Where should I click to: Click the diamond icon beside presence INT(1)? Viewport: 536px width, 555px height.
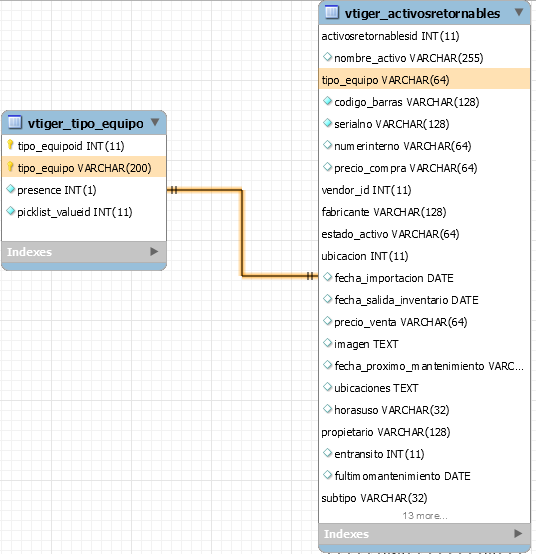click(x=11, y=189)
